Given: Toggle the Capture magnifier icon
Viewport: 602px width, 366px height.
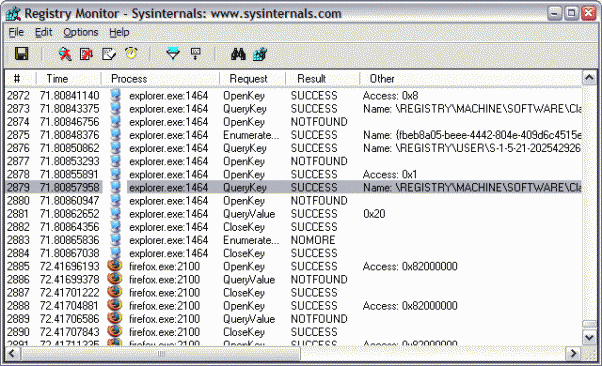Looking at the screenshot, I should (x=65, y=54).
